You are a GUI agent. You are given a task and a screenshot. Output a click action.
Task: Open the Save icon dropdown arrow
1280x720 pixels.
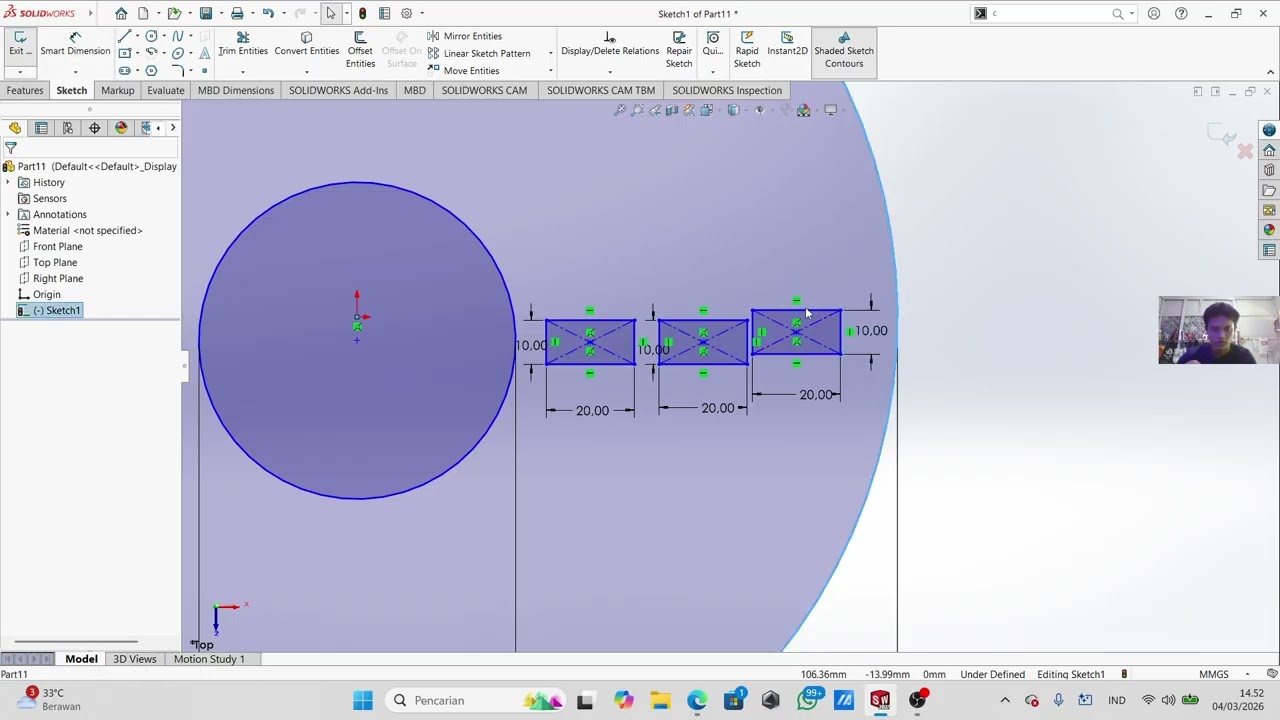[x=219, y=13]
